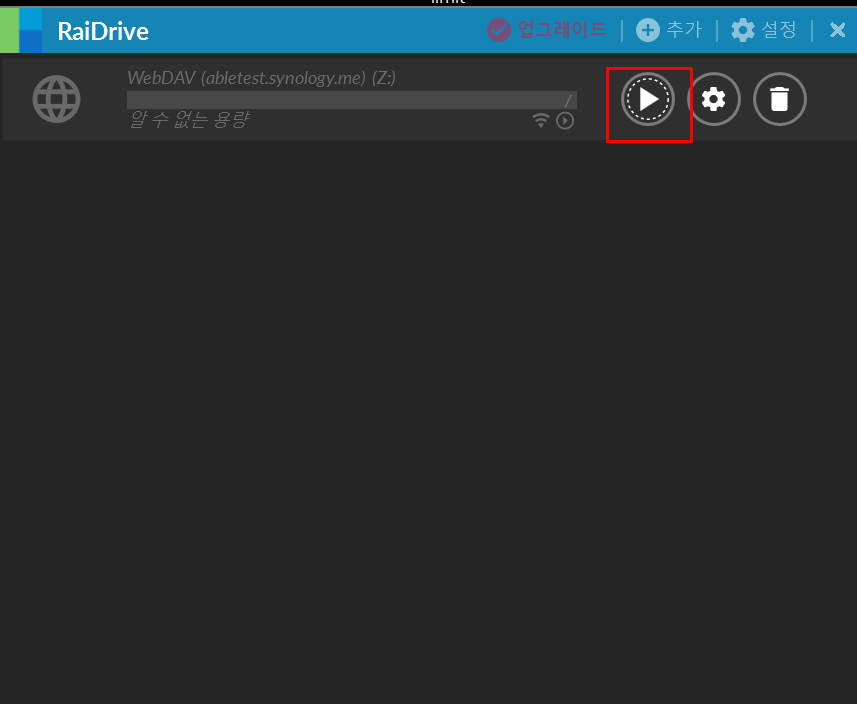857x704 pixels.
Task: Click the 추가 add drive button
Action: [668, 30]
